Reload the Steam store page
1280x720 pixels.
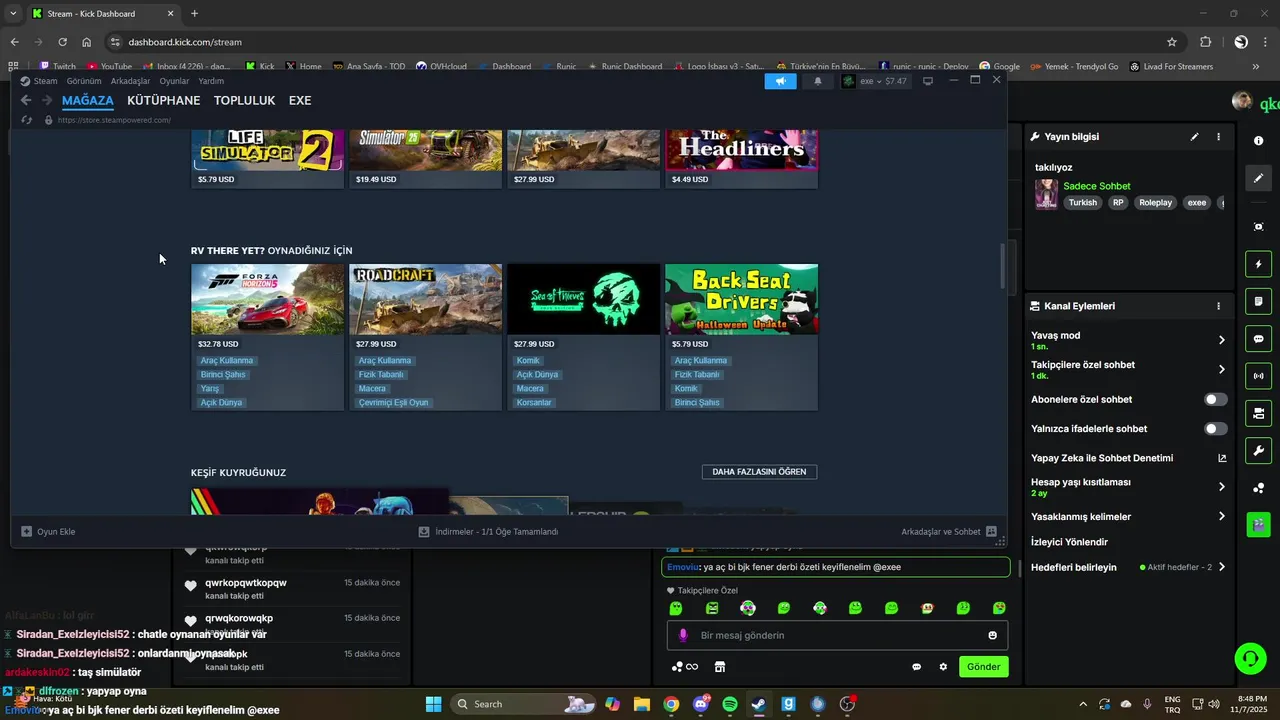coord(27,120)
